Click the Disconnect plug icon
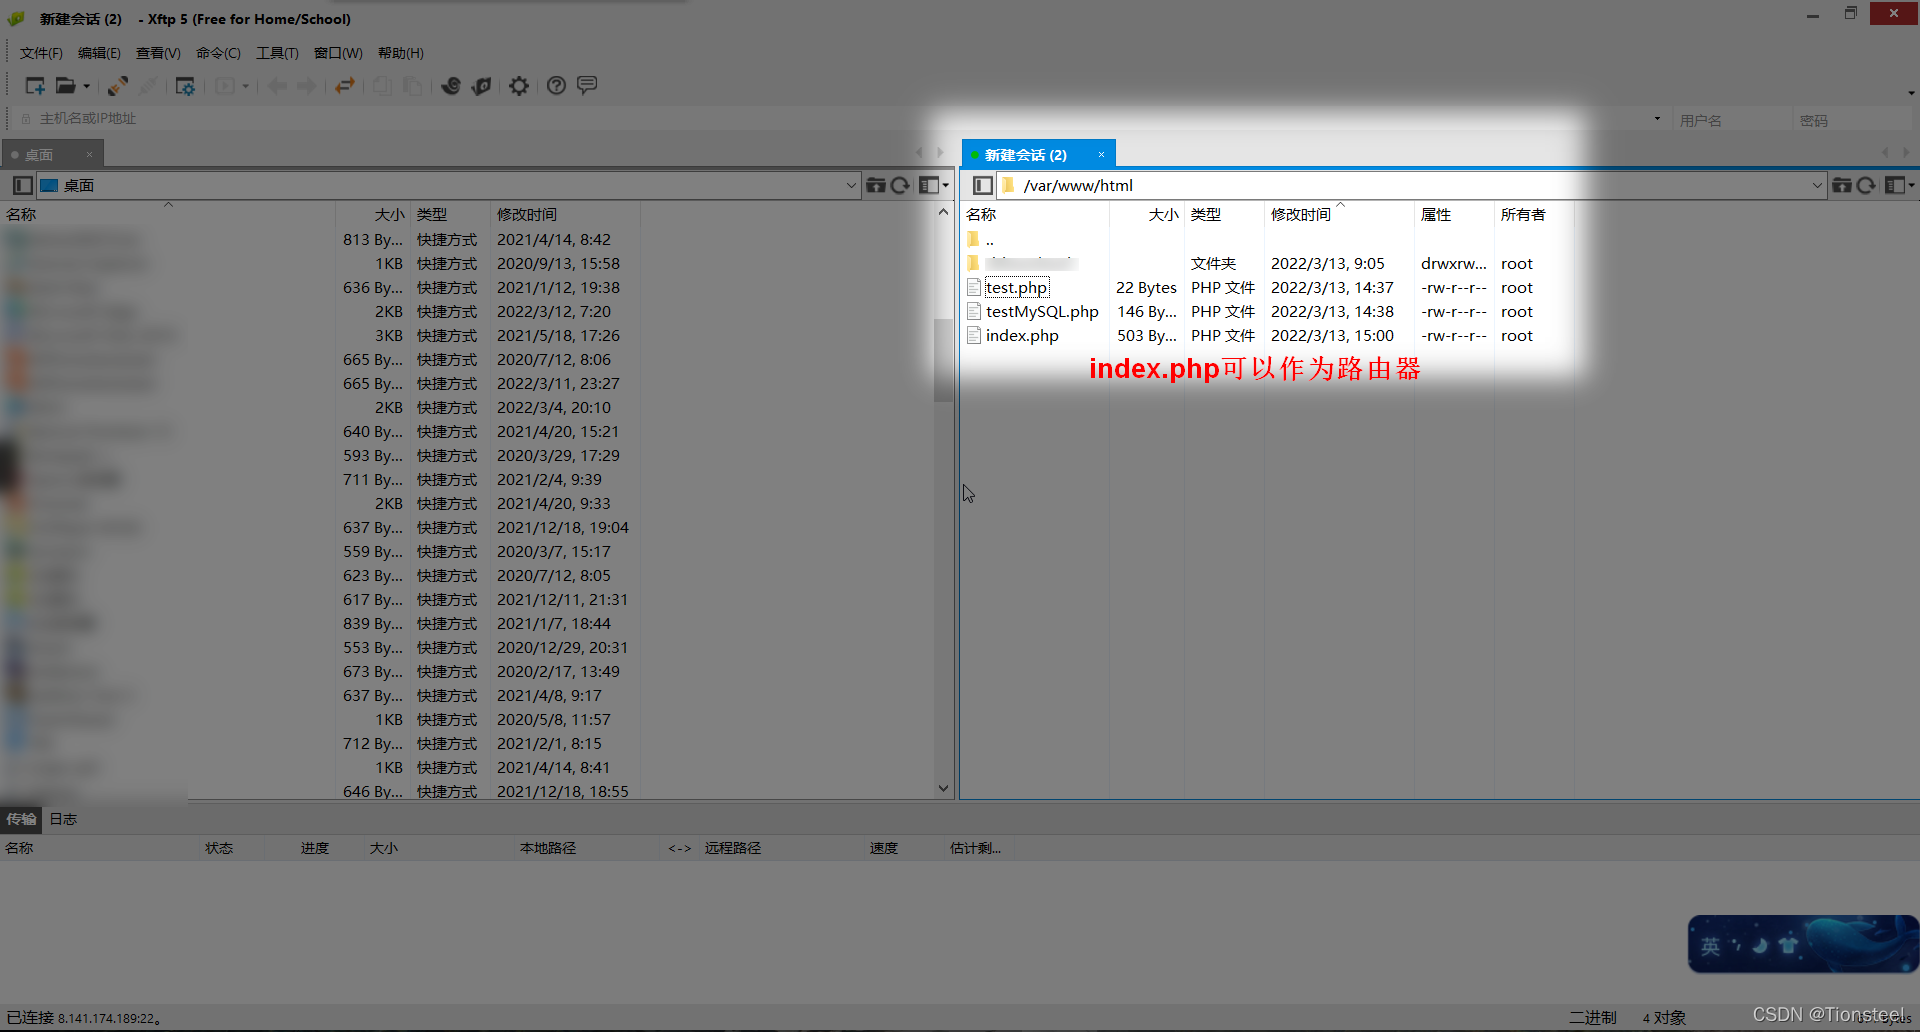 [x=148, y=86]
